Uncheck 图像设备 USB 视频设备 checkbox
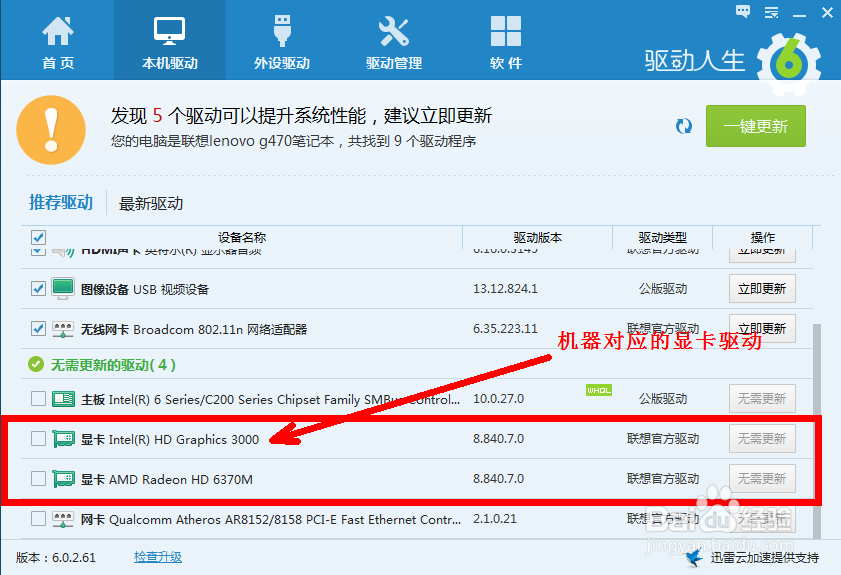The height and width of the screenshot is (575, 841). click(x=38, y=289)
